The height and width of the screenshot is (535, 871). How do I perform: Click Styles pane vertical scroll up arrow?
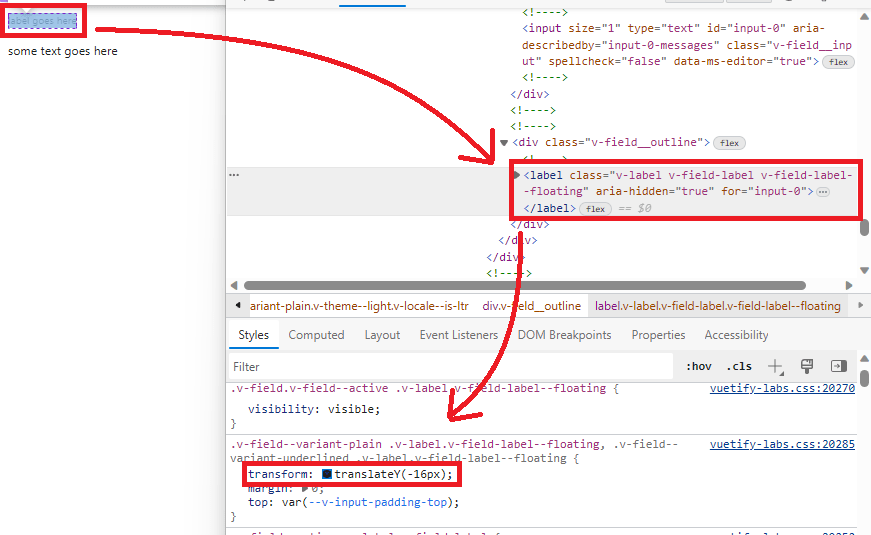click(x=864, y=358)
